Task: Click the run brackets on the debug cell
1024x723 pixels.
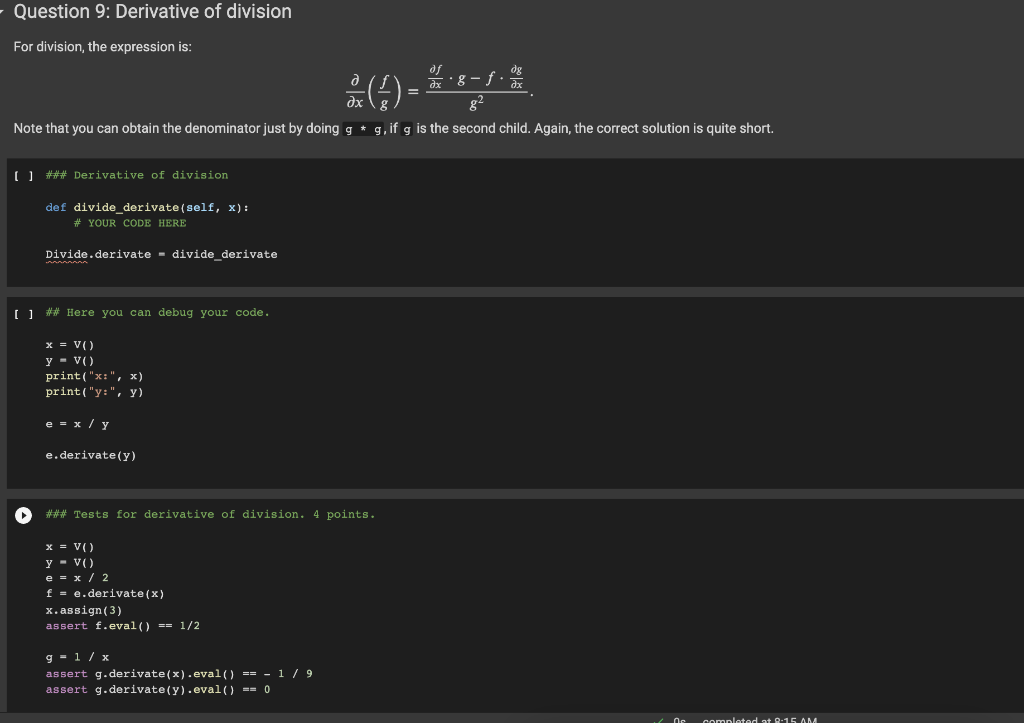Action: tap(19, 312)
